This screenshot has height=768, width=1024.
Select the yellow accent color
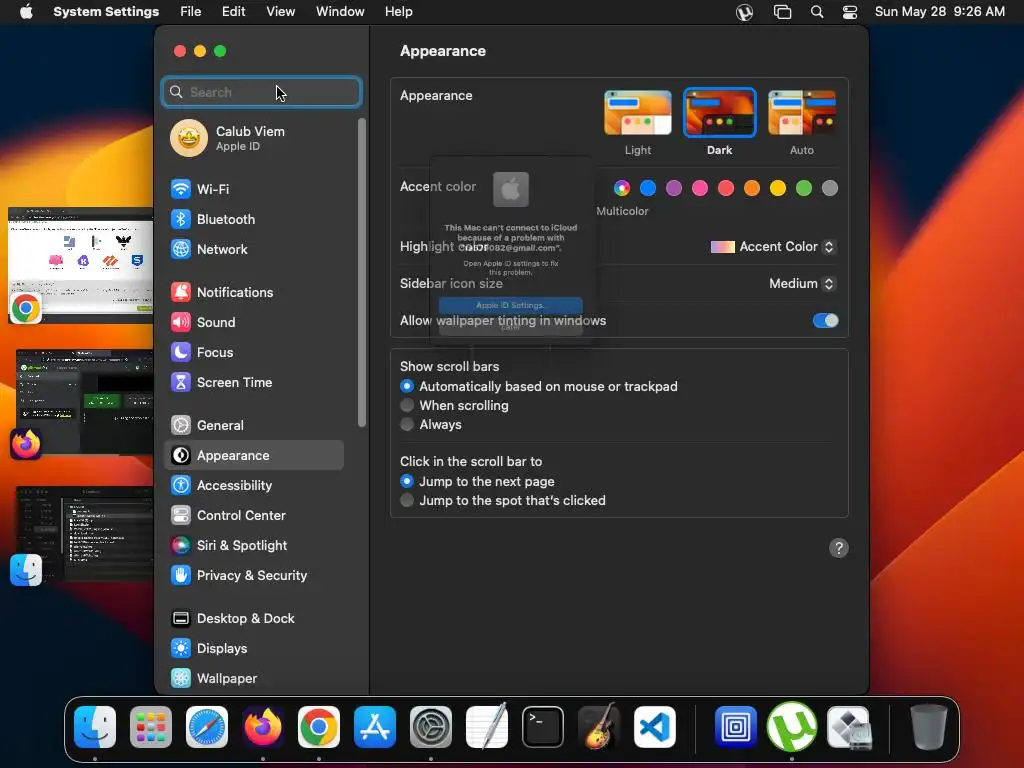coord(778,188)
